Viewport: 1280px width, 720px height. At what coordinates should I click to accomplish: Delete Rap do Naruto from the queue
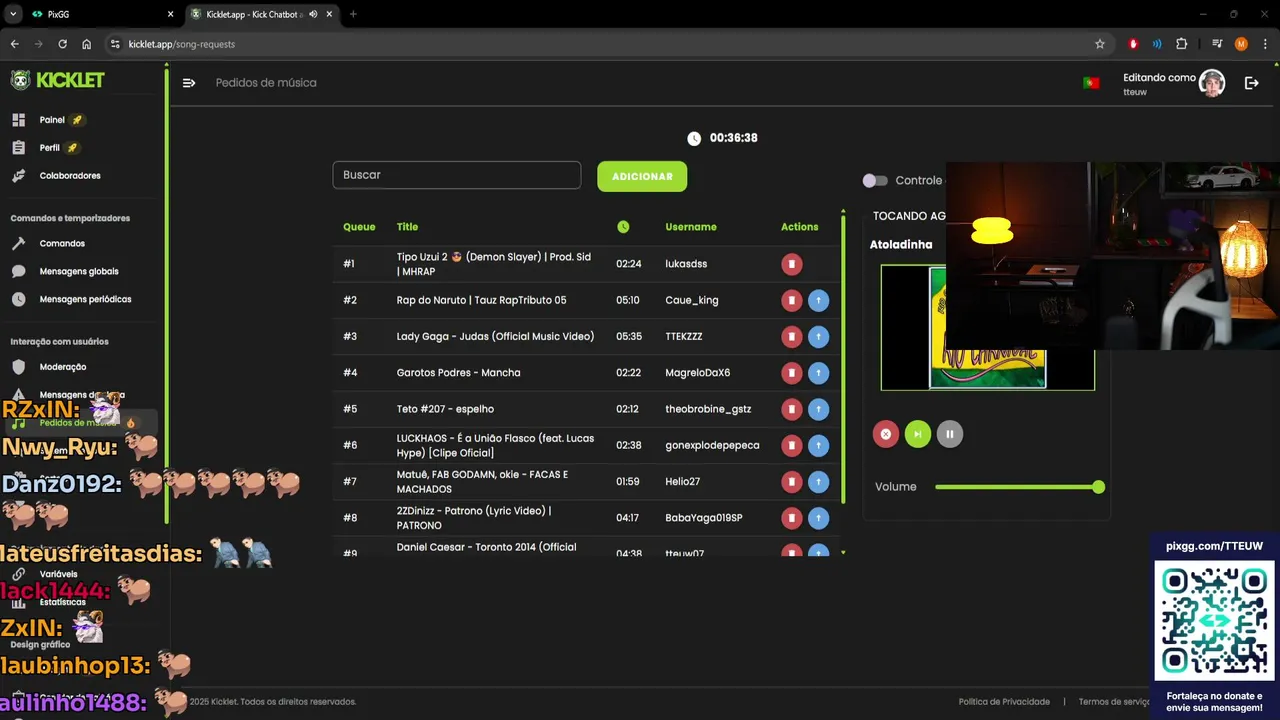(x=791, y=300)
